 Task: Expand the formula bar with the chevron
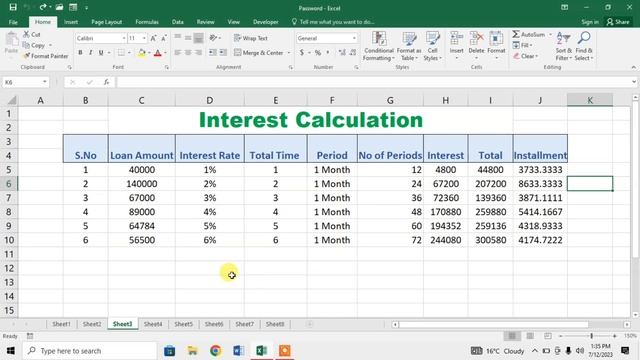tap(633, 82)
